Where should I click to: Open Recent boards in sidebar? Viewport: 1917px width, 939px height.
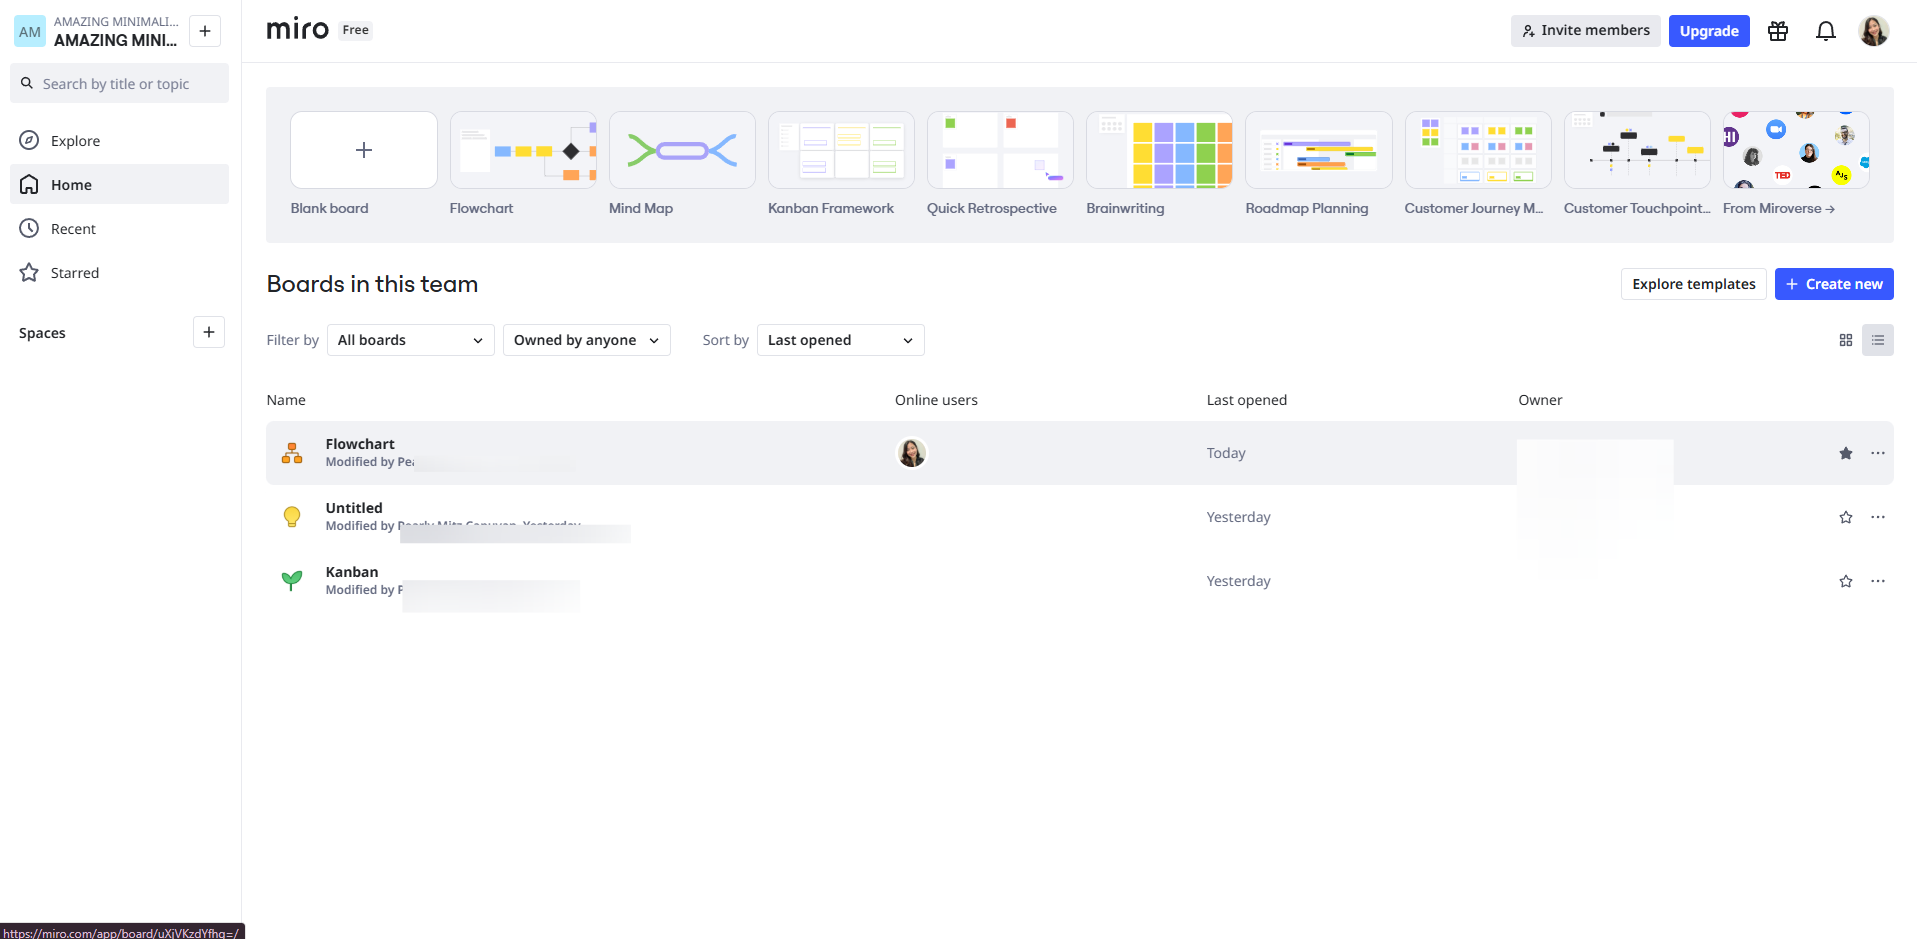point(120,229)
